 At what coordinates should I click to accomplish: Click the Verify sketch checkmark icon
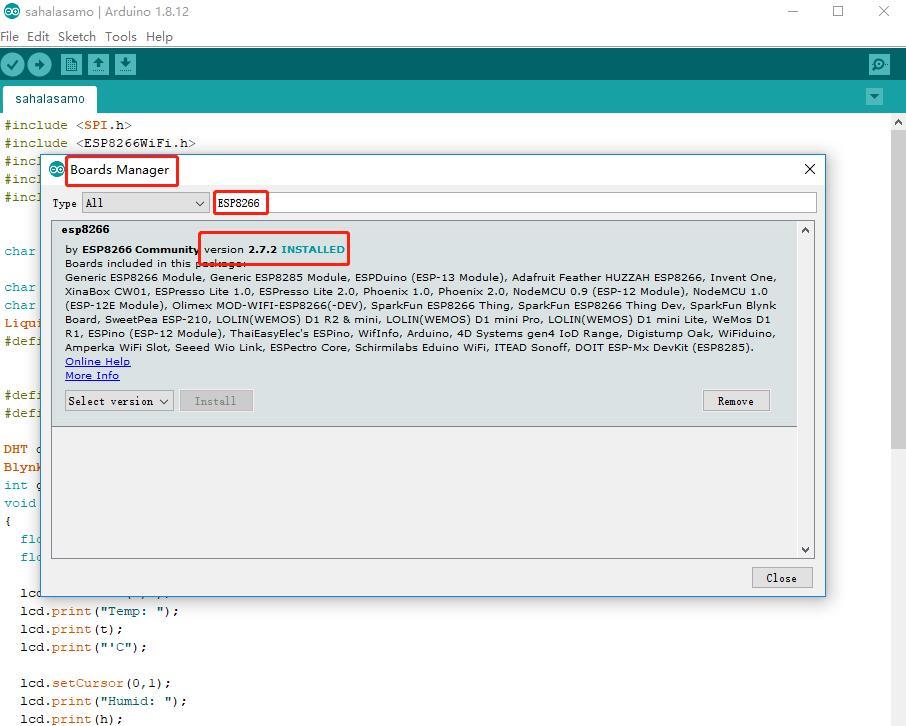12,64
